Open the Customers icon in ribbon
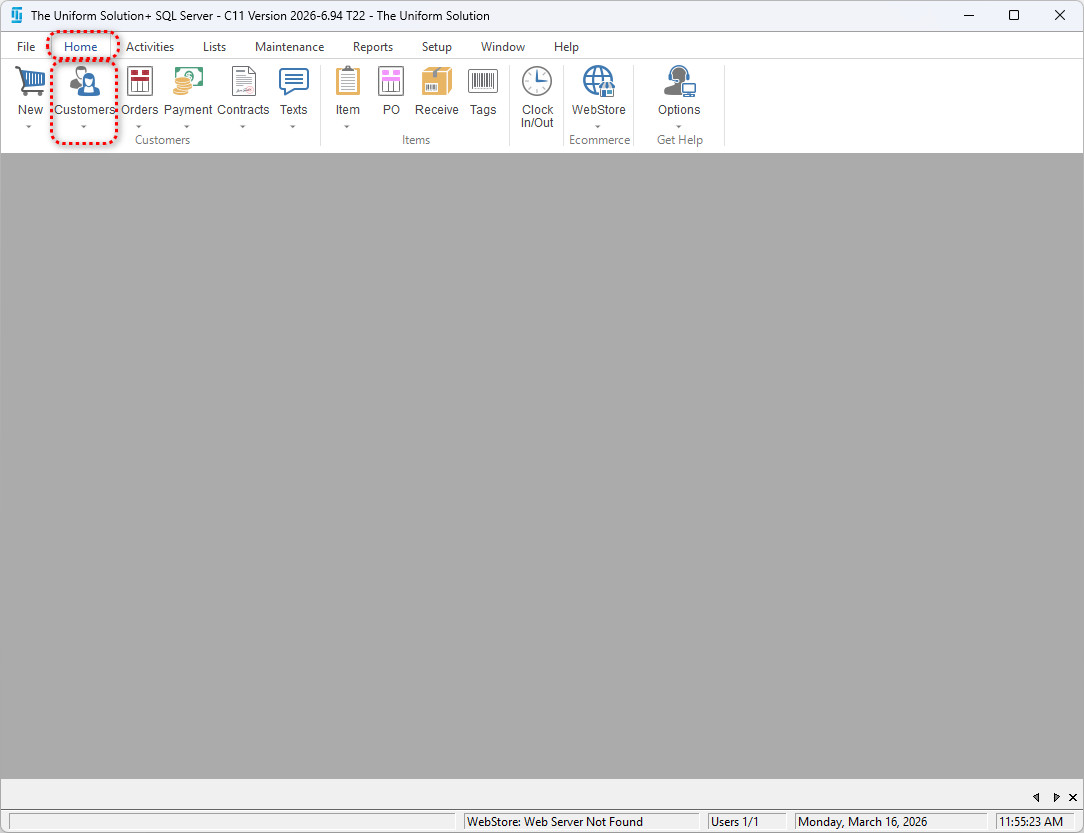The width and height of the screenshot is (1084, 833). click(84, 82)
